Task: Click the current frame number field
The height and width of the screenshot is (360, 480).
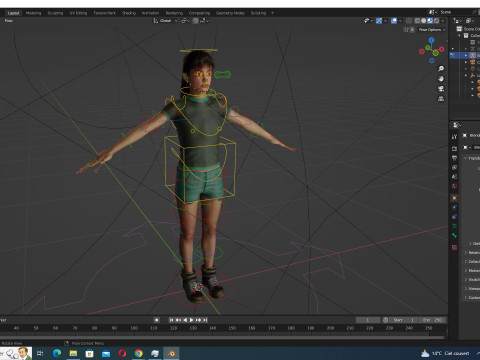Action: tap(368, 320)
